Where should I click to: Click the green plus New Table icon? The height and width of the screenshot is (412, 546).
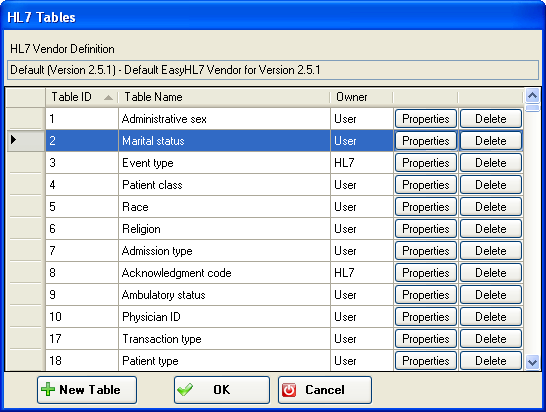click(x=48, y=389)
